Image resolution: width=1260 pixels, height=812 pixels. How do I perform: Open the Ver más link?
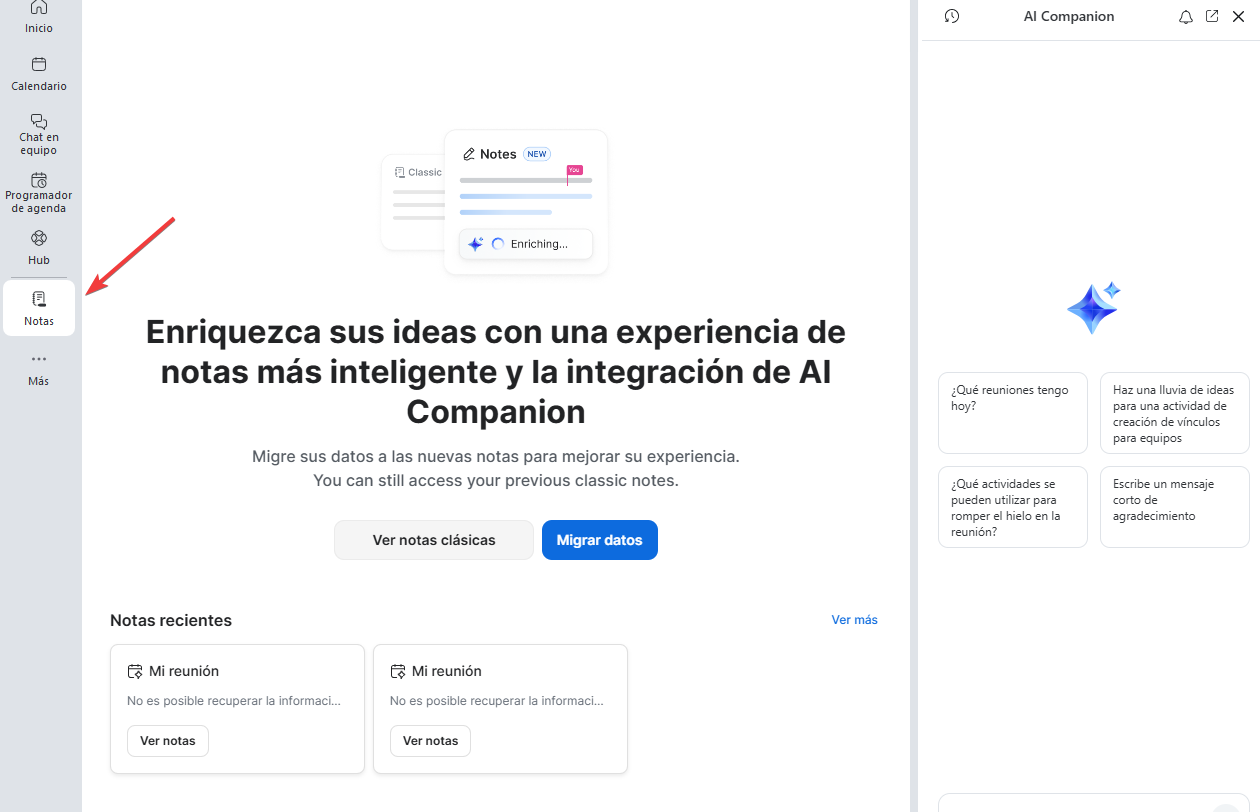(x=855, y=620)
